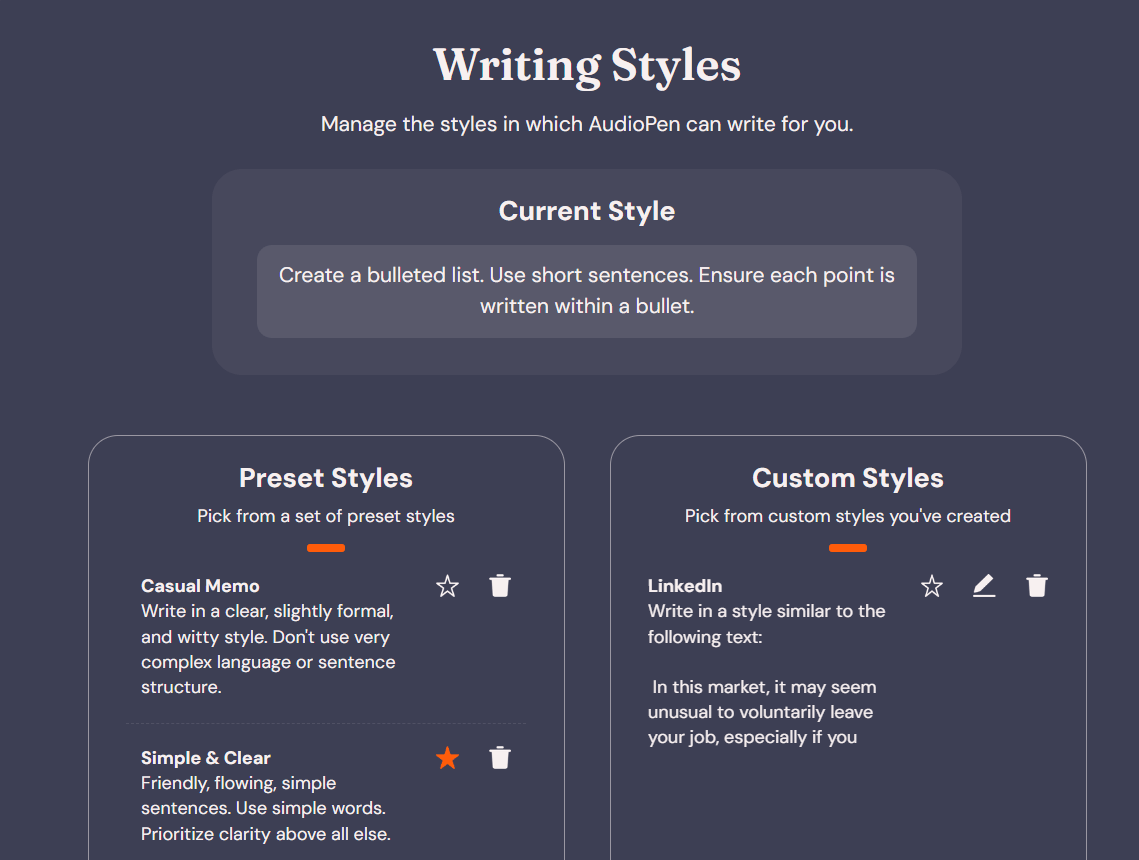Delete the Casual Memo preset style
1139x860 pixels.
tap(500, 585)
